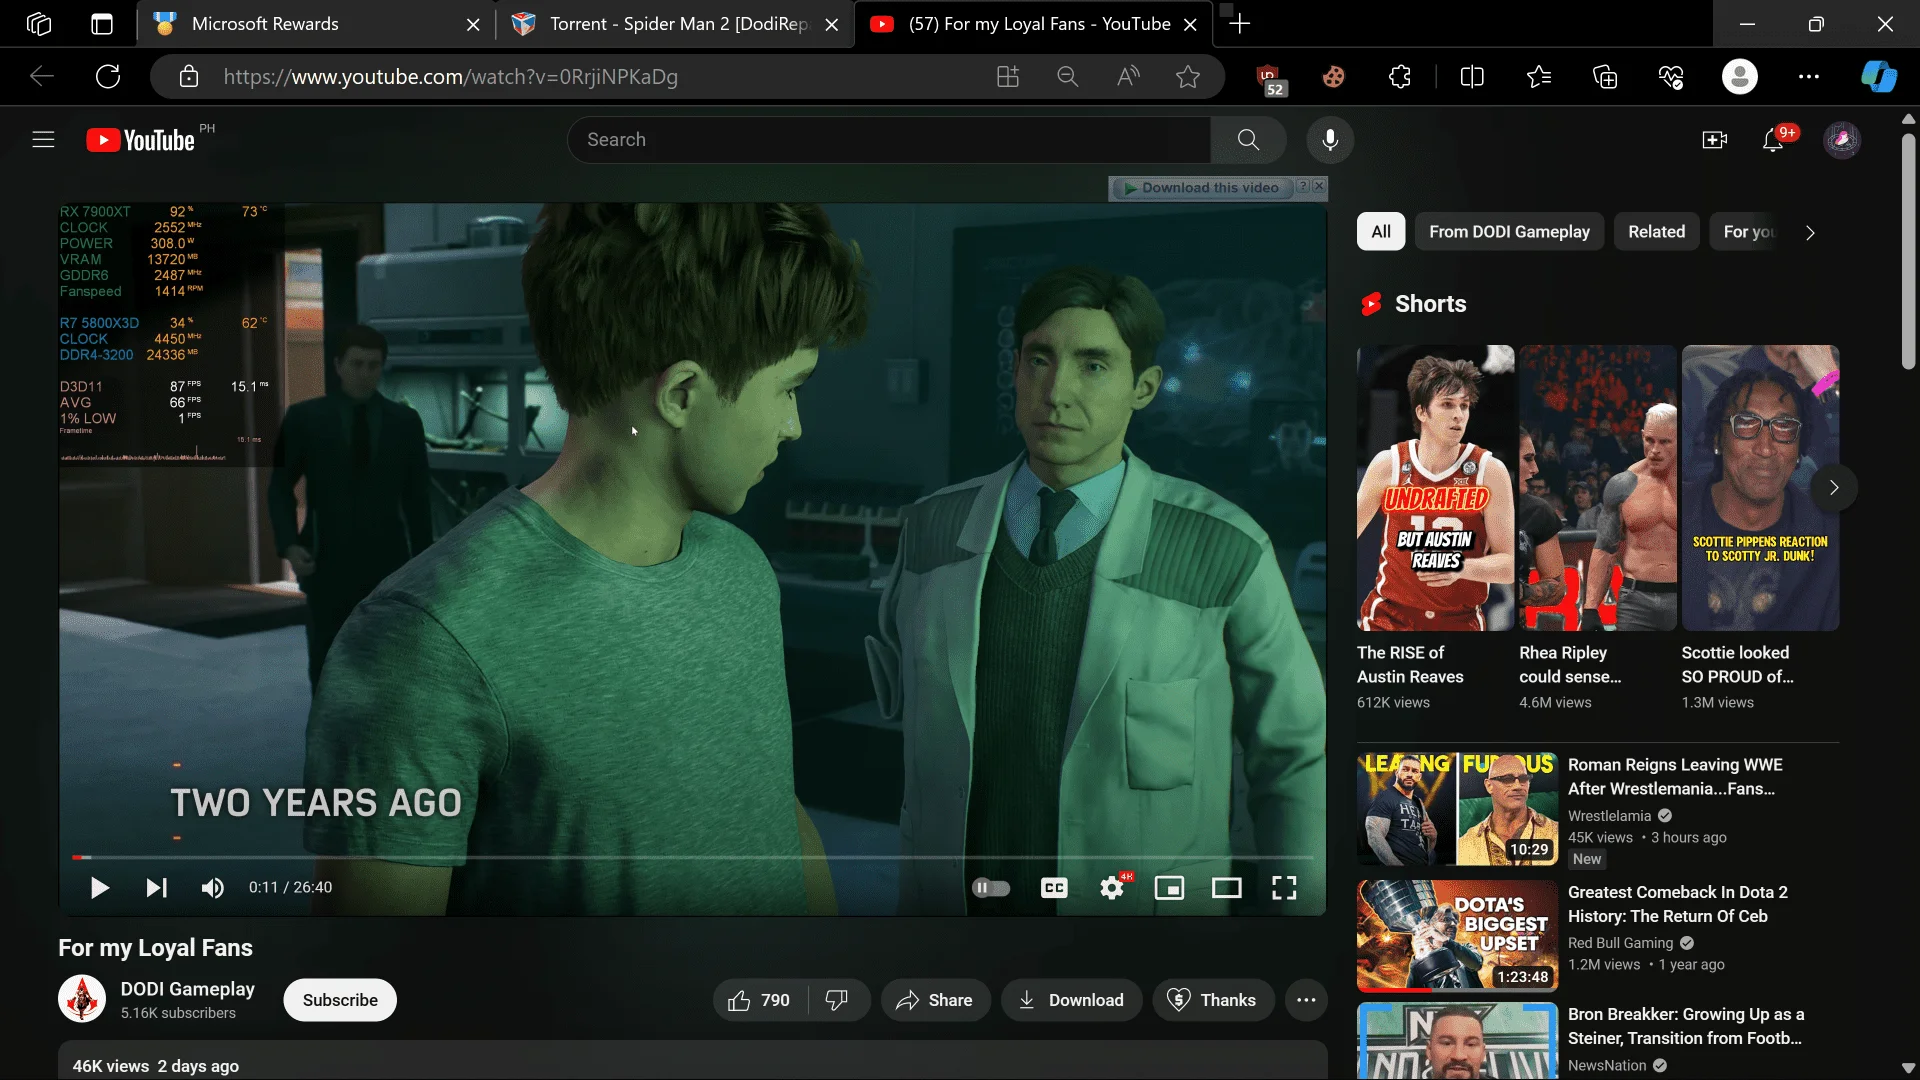Enable miniplayer mode
This screenshot has width=1920, height=1080.
(1169, 888)
